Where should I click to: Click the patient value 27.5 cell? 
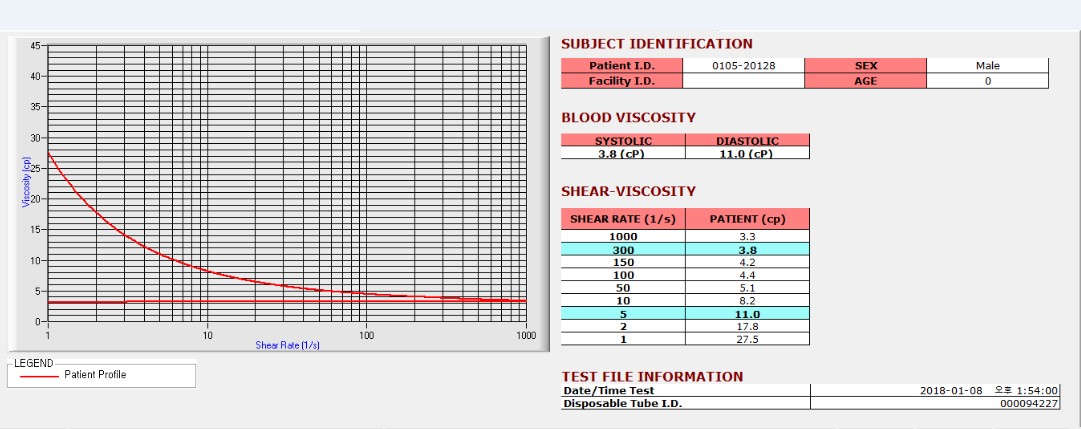[747, 339]
